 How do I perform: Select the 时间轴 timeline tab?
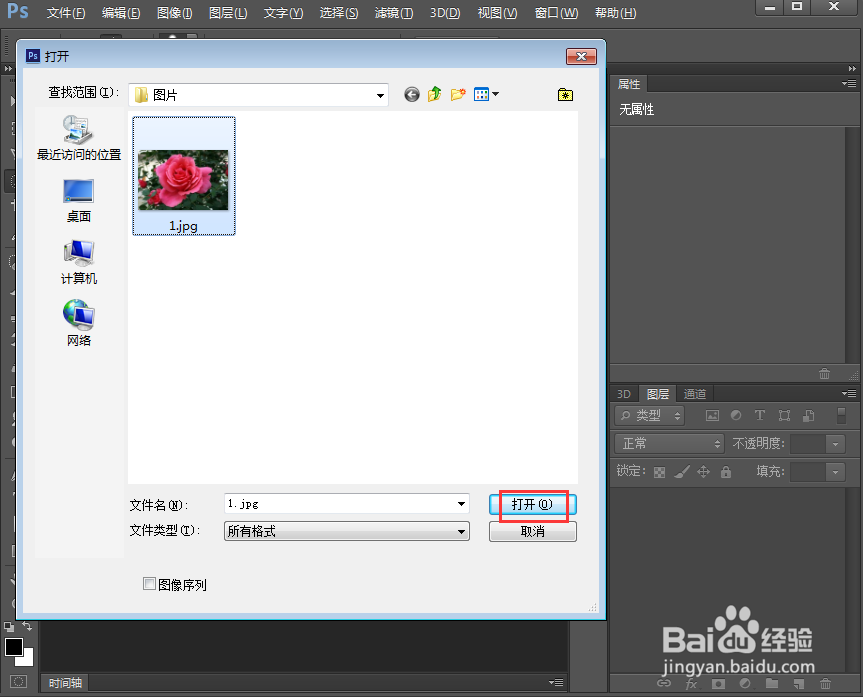coord(65,683)
